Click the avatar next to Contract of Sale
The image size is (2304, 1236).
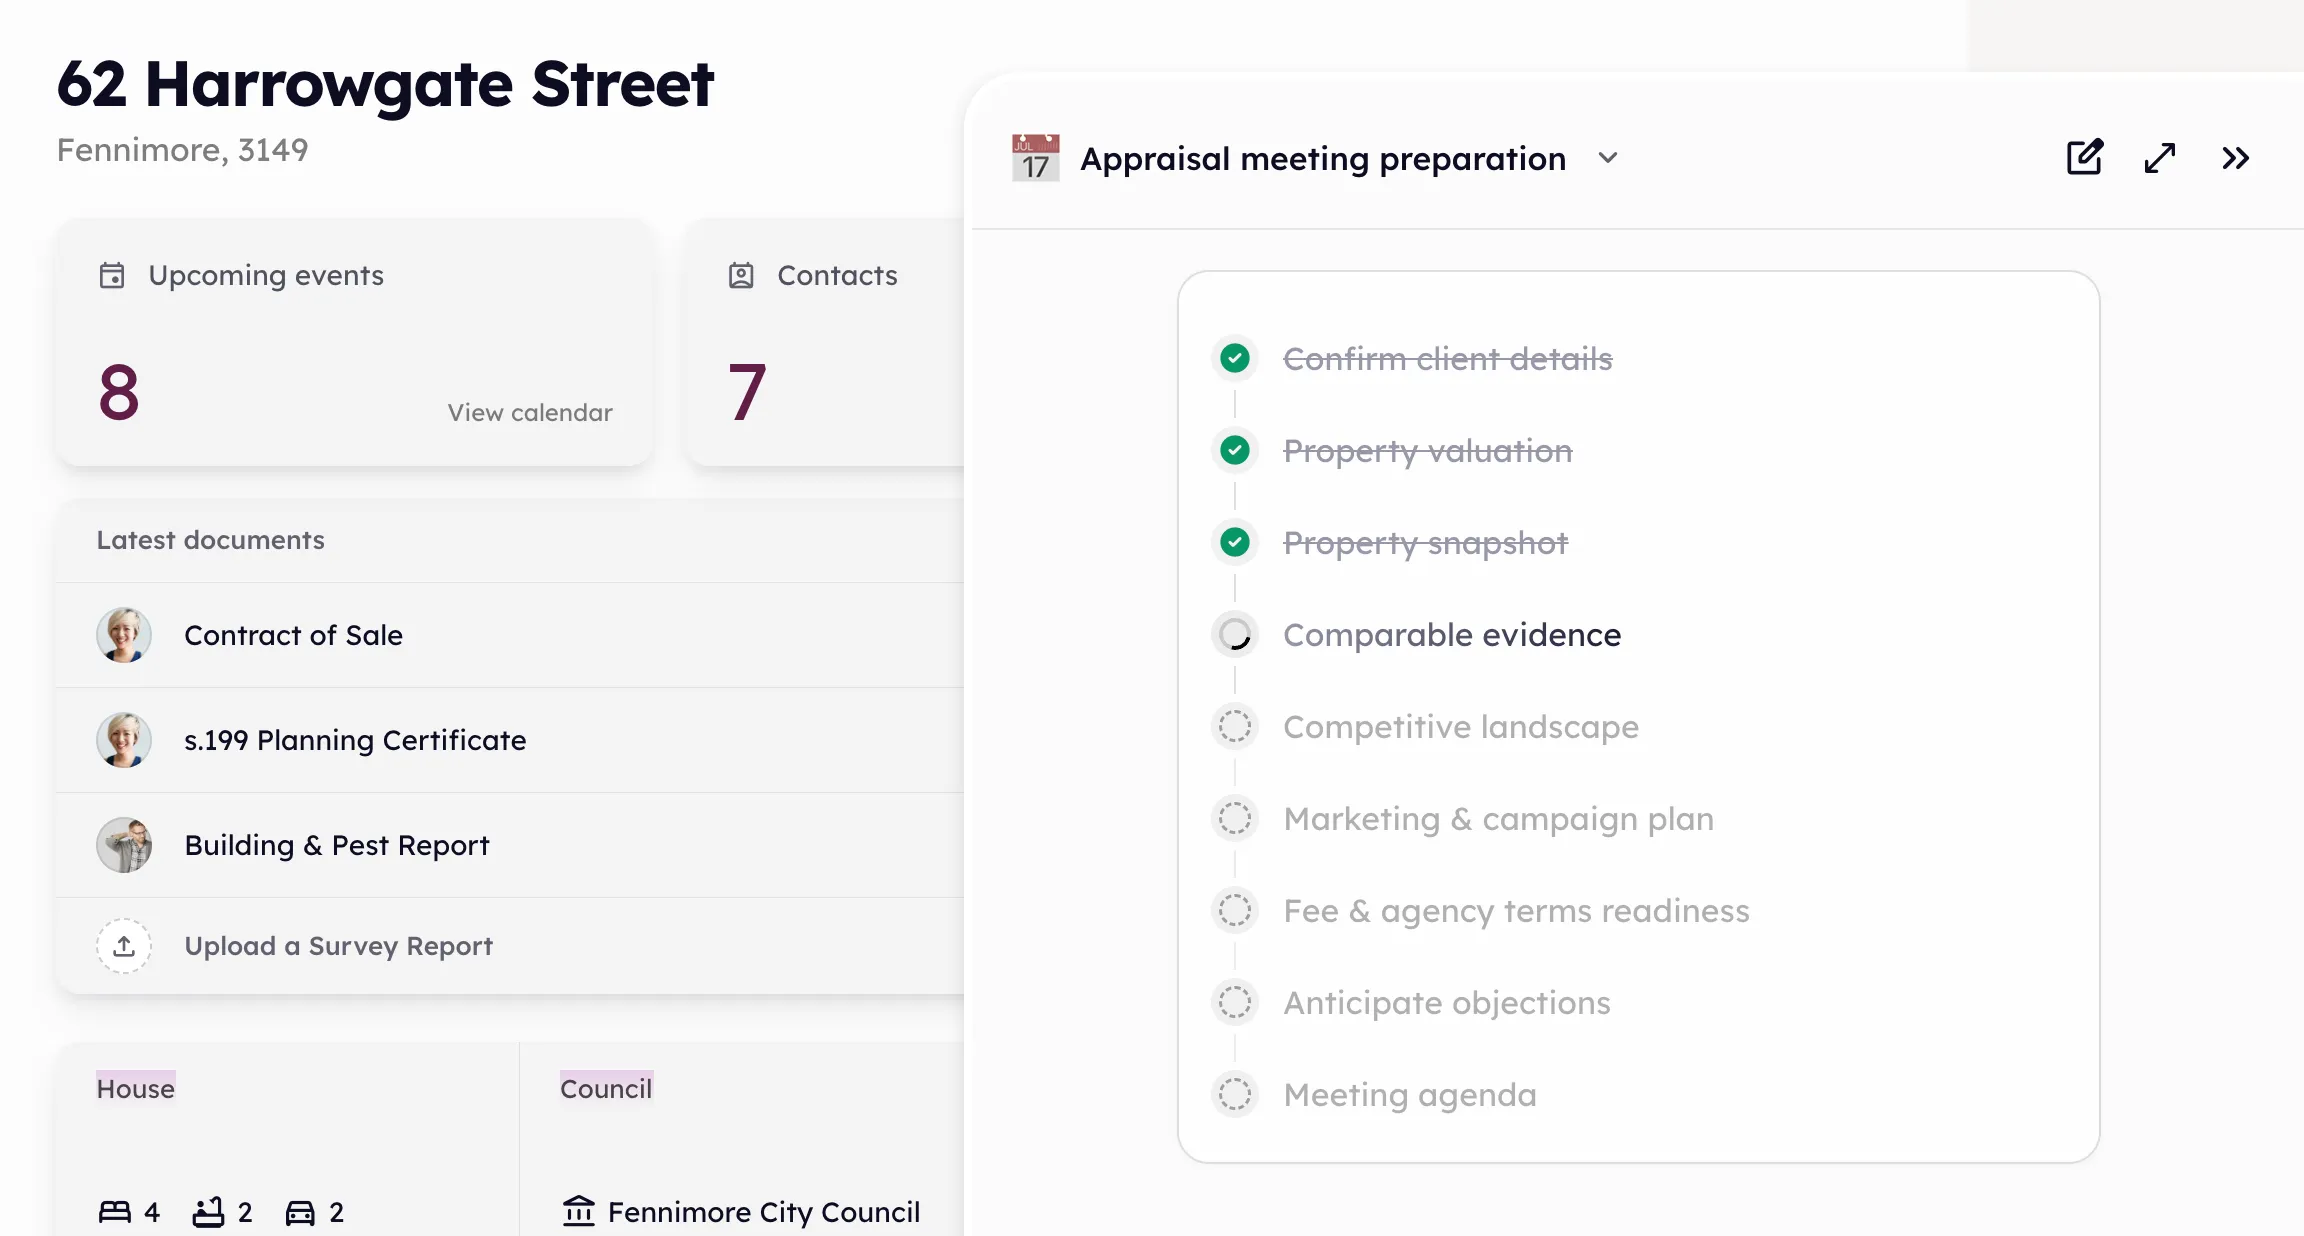(x=124, y=635)
